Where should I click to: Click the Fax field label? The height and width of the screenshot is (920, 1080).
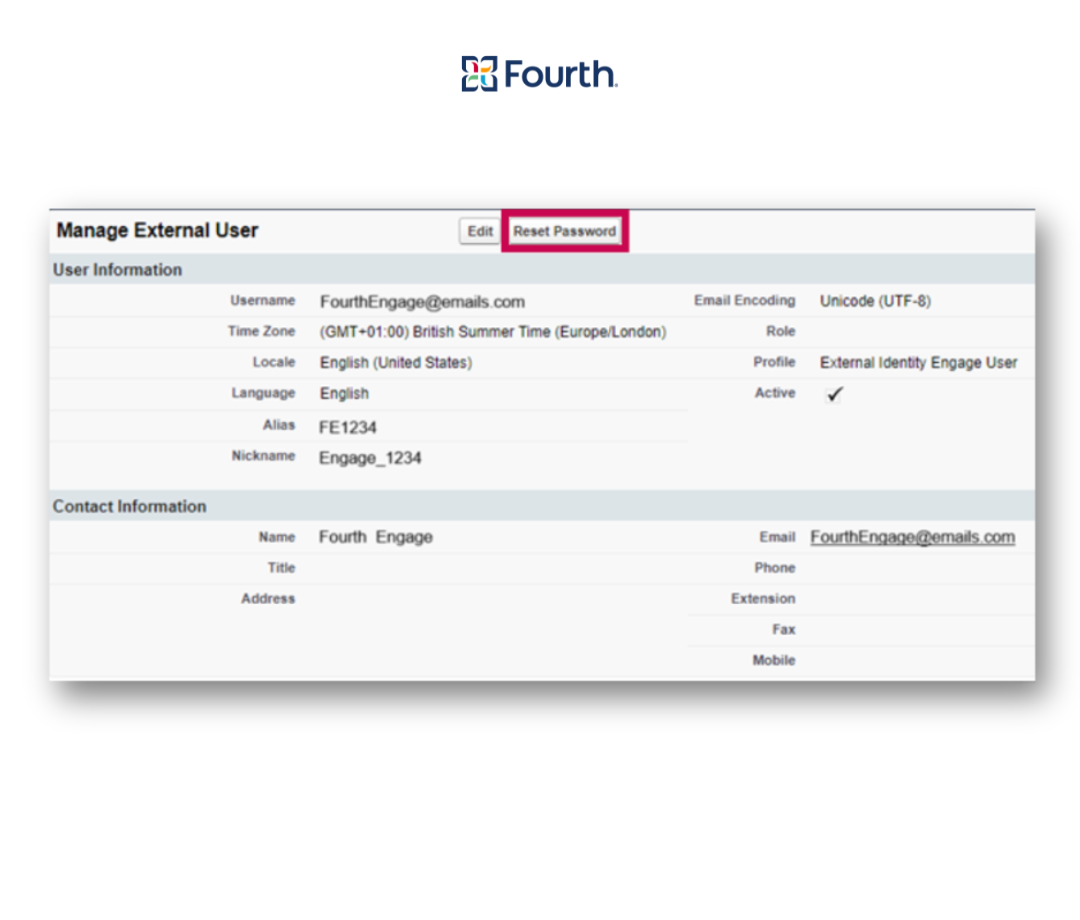point(784,629)
